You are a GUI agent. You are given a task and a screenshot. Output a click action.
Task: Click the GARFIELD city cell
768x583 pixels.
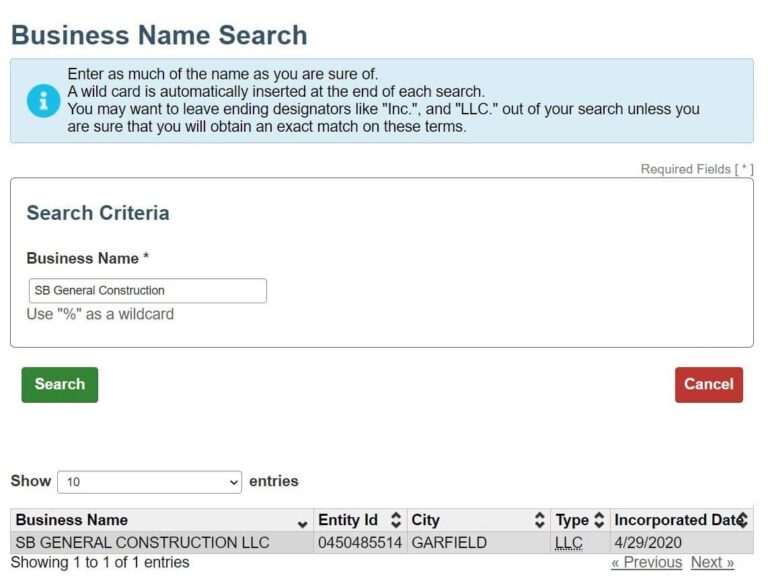coord(449,543)
